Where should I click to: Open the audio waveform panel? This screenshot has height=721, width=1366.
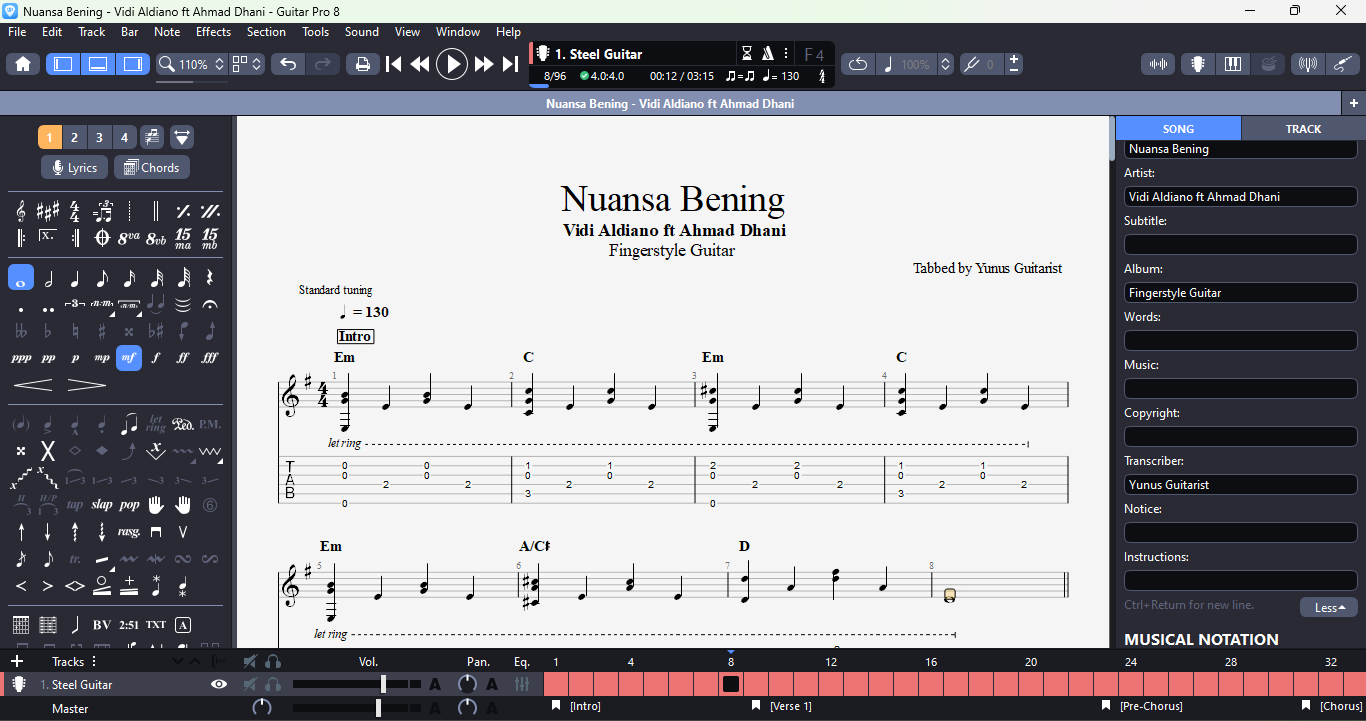coord(1158,64)
